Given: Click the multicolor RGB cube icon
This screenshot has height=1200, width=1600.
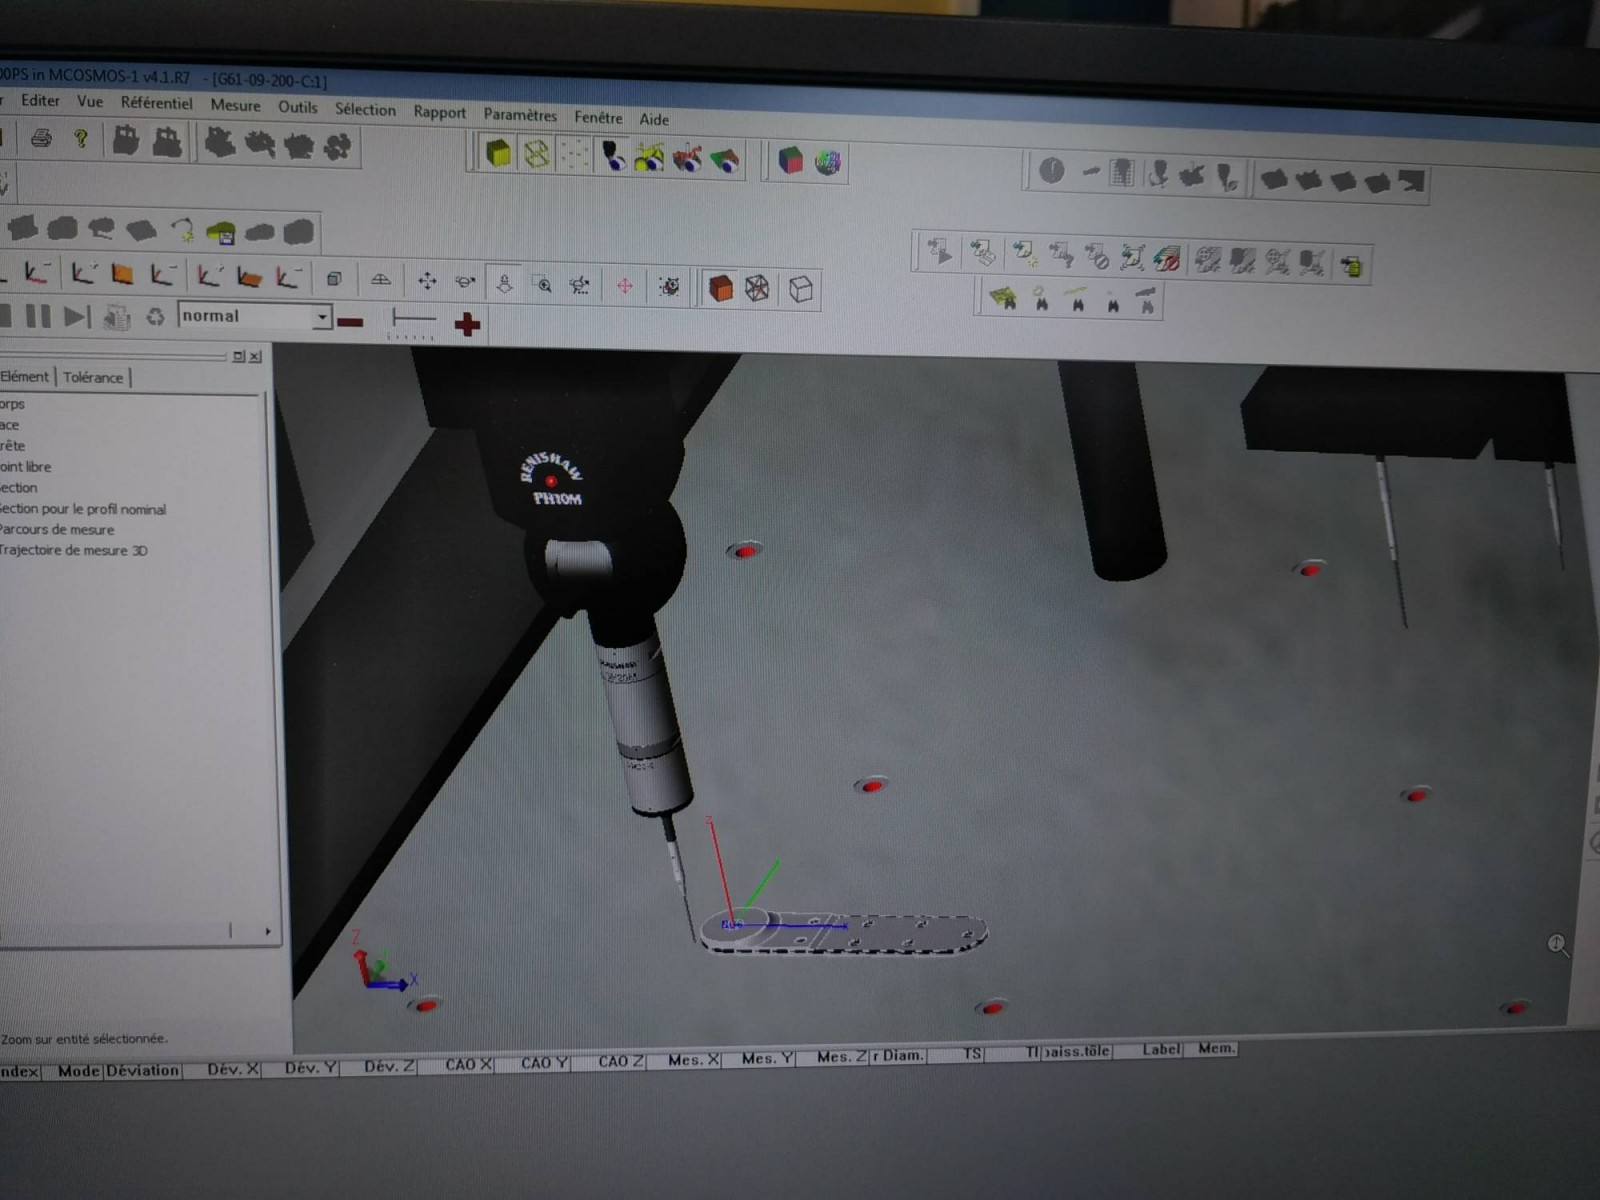Looking at the screenshot, I should pos(790,160).
